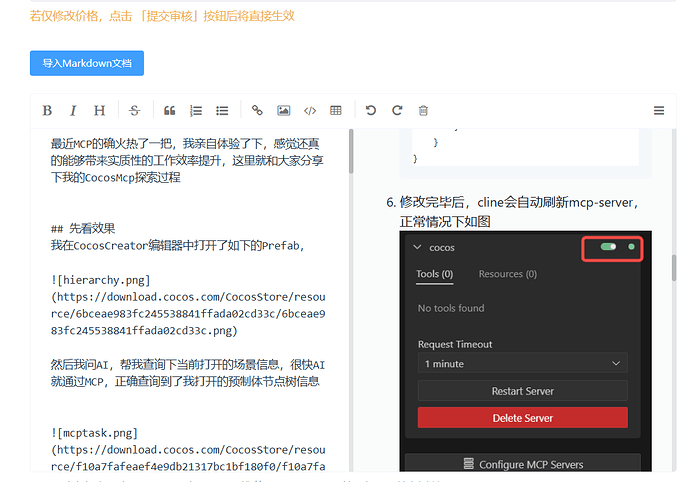The height and width of the screenshot is (482, 690).
Task: Toggle the cocos server enable switch
Action: (x=608, y=247)
